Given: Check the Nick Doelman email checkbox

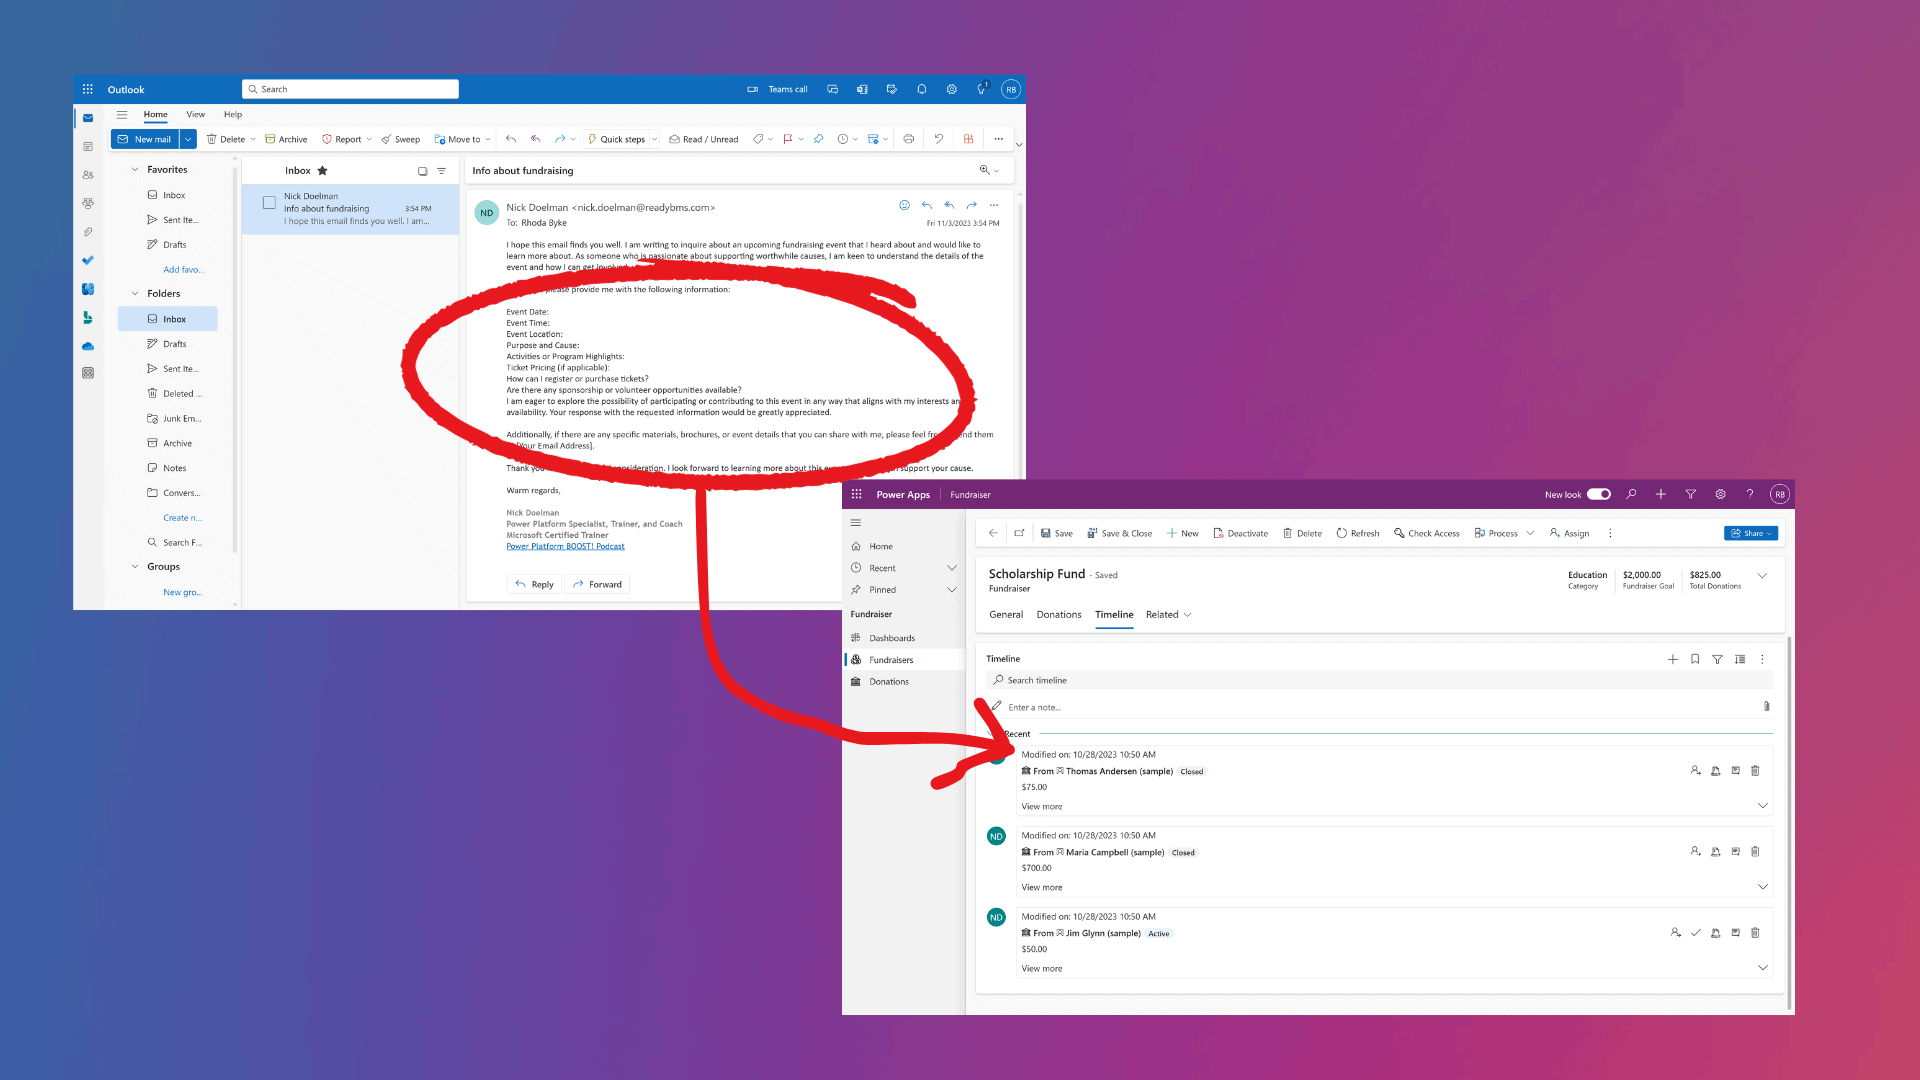Looking at the screenshot, I should coord(269,202).
